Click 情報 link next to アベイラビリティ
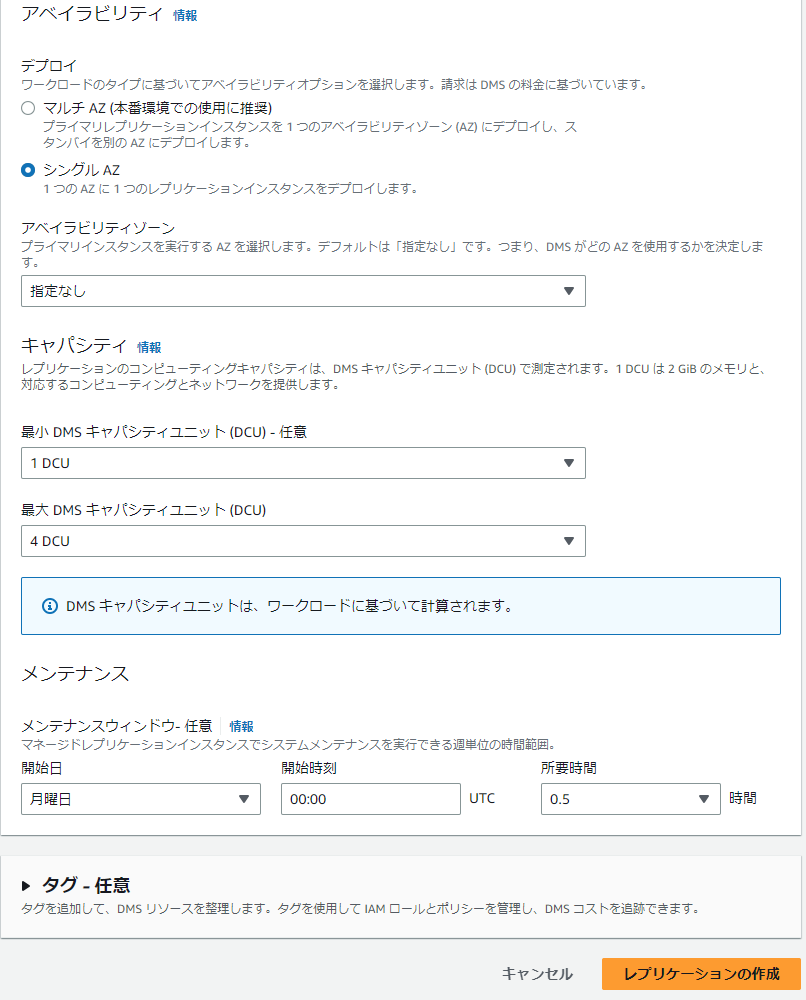Viewport: 806px width, 1000px height. (185, 15)
